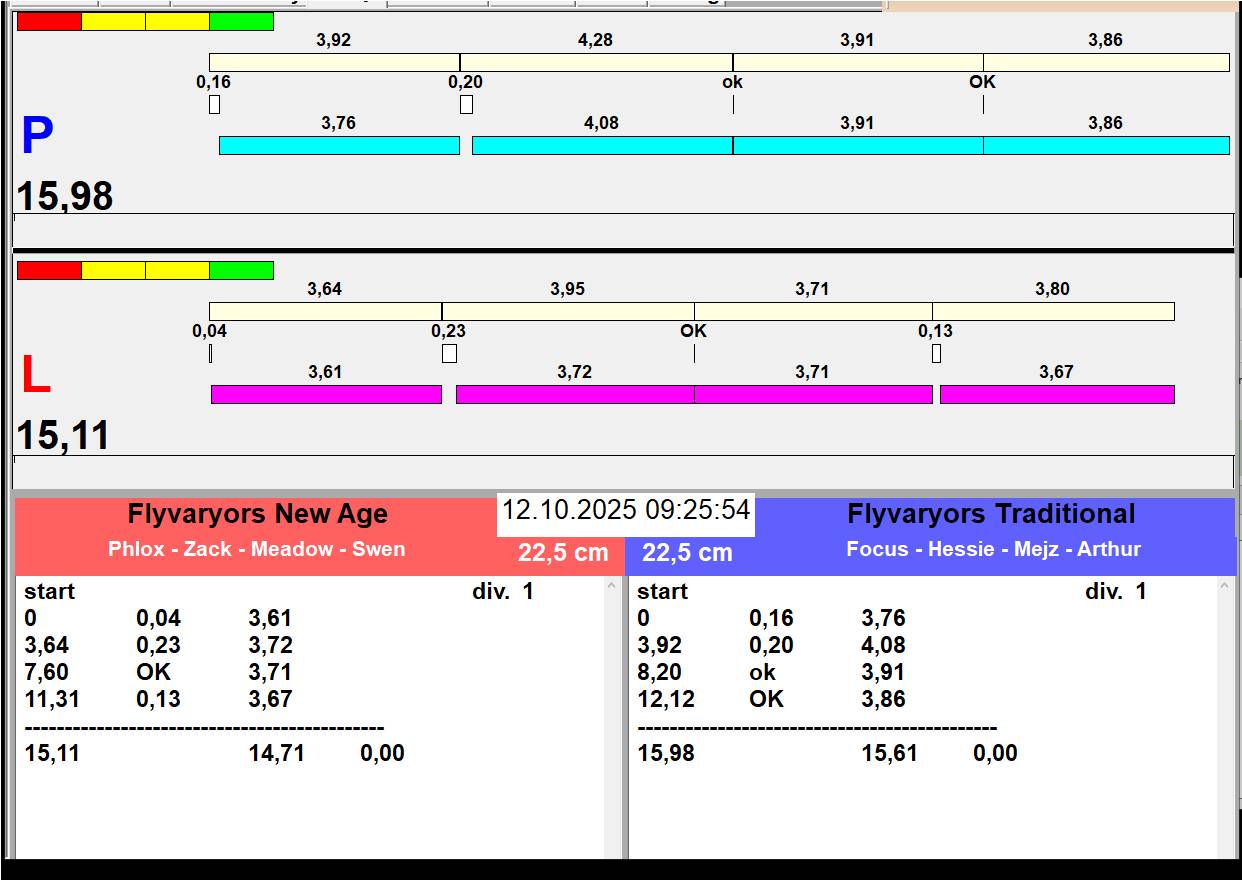Click the empty status field below lane P
1242x880 pixels.
click(622, 229)
